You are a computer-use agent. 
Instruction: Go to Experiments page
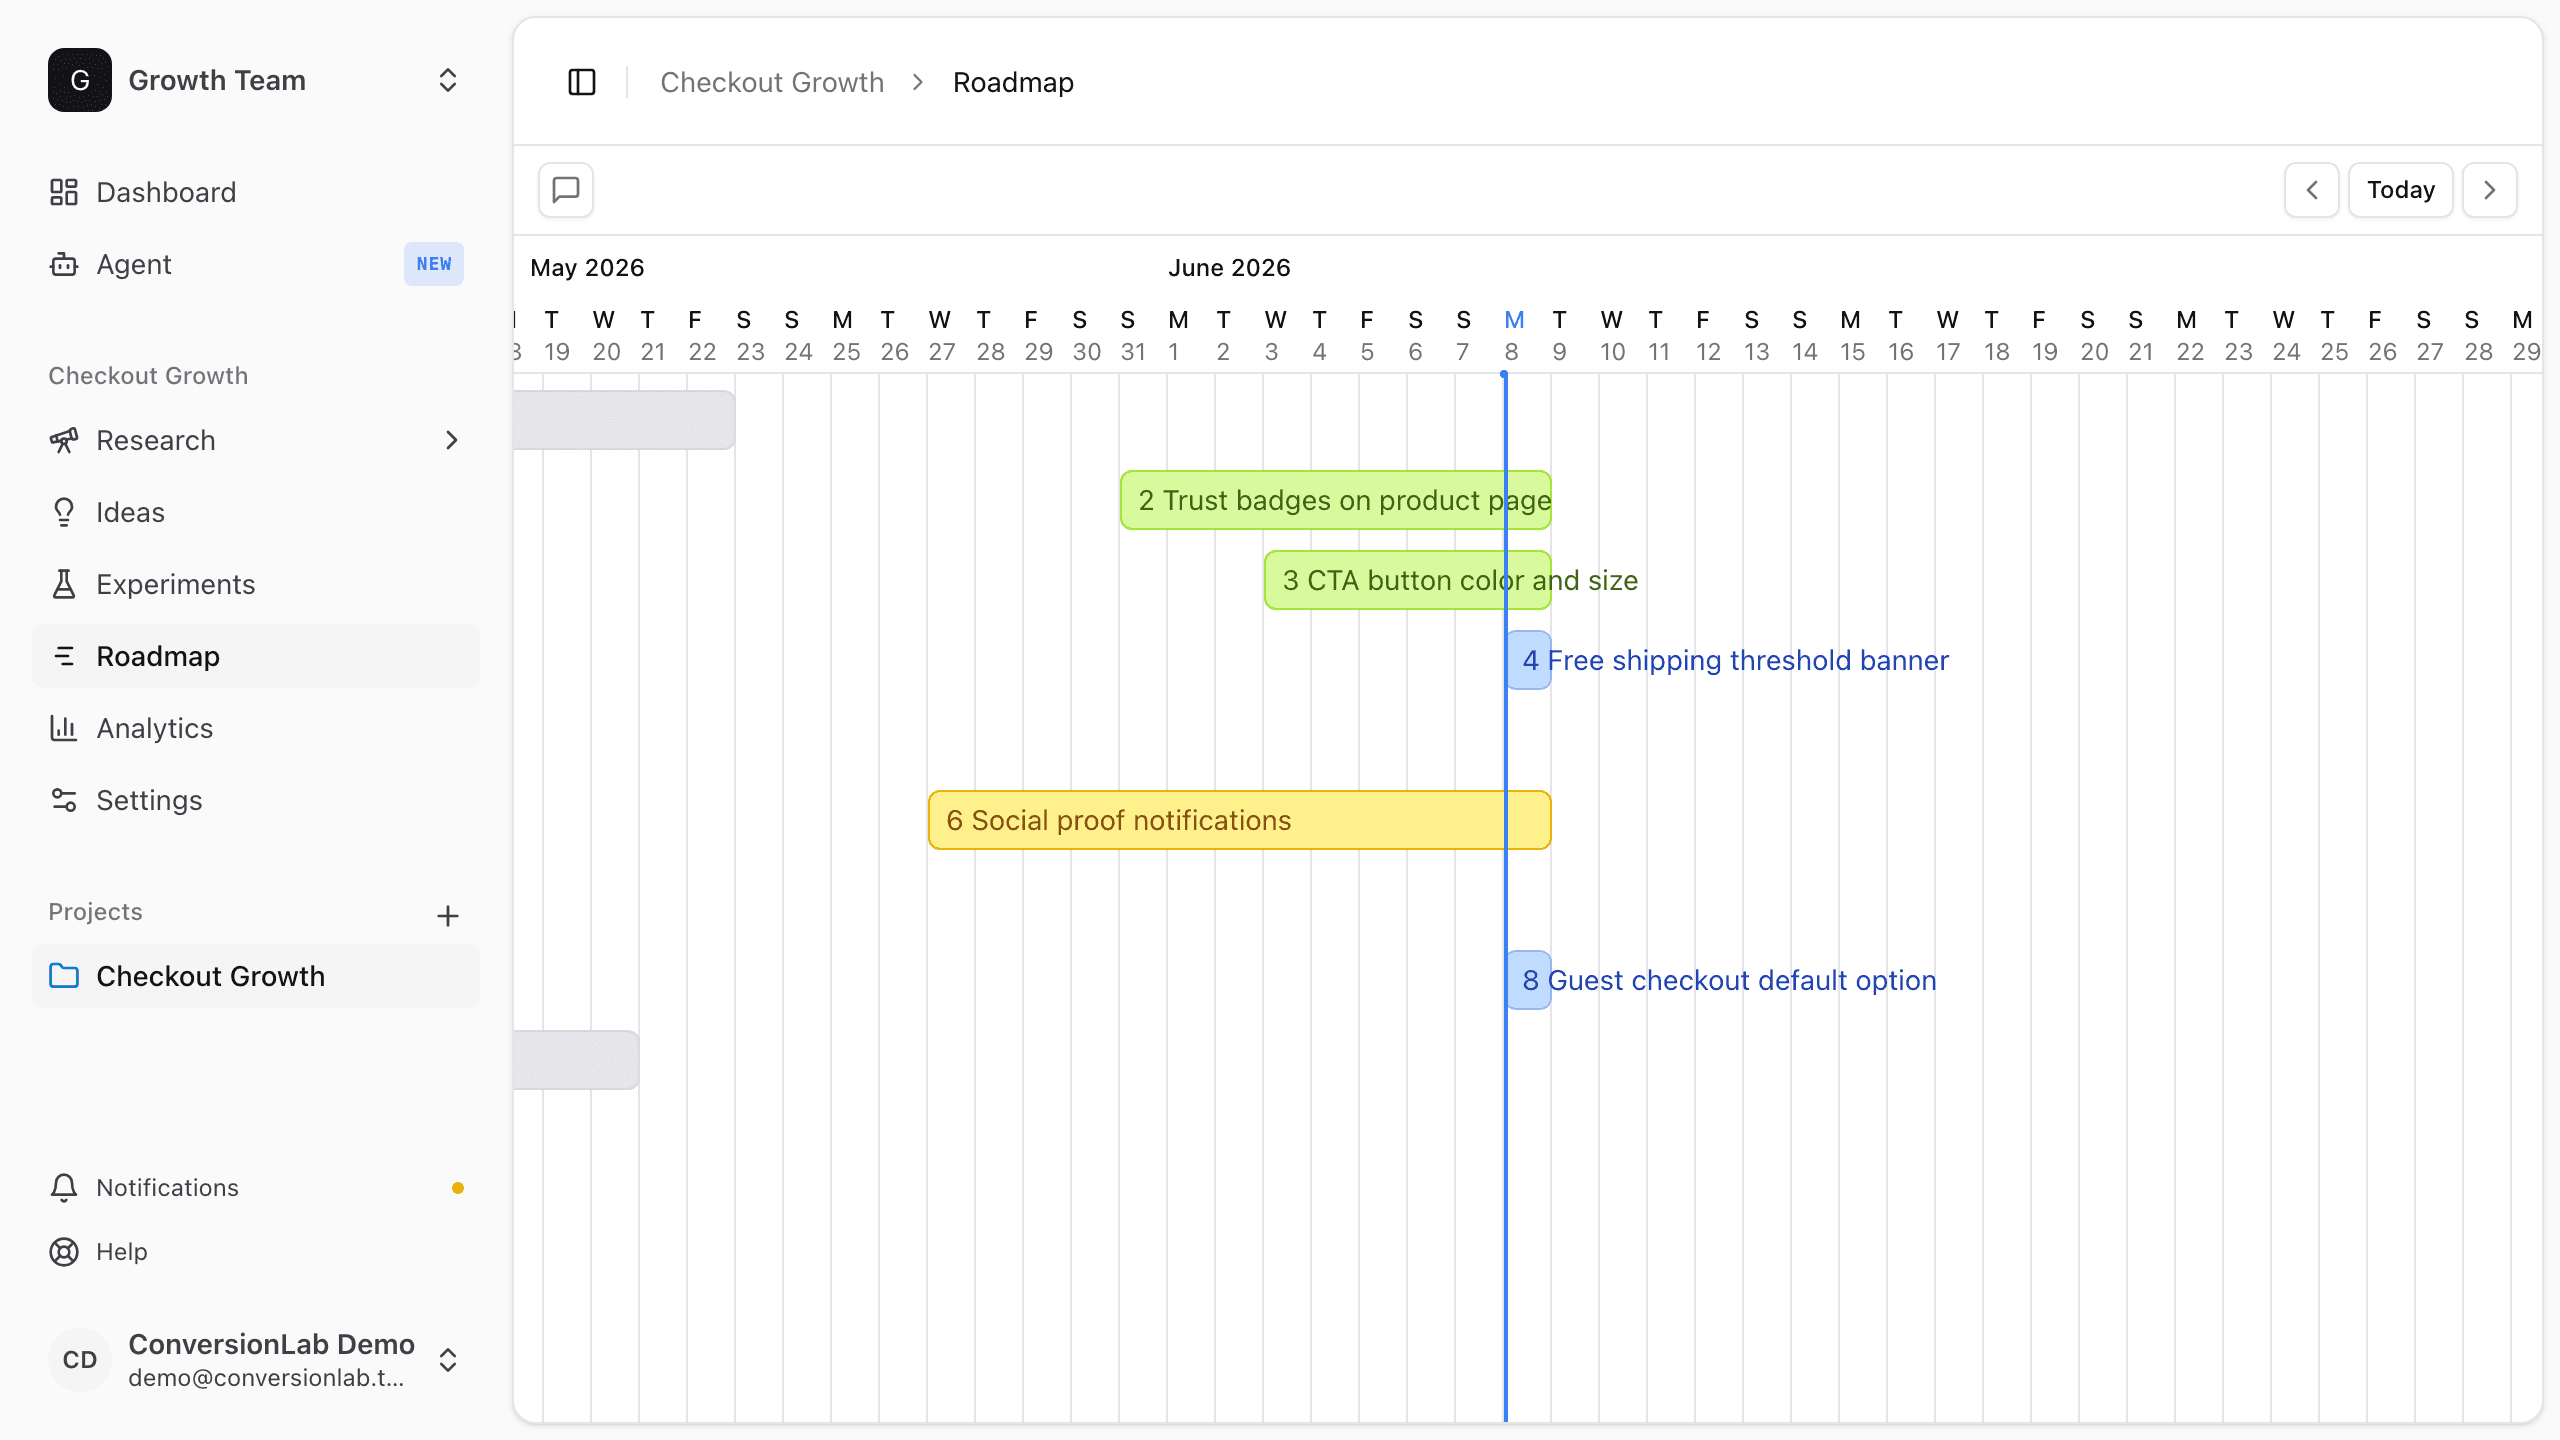[256, 584]
